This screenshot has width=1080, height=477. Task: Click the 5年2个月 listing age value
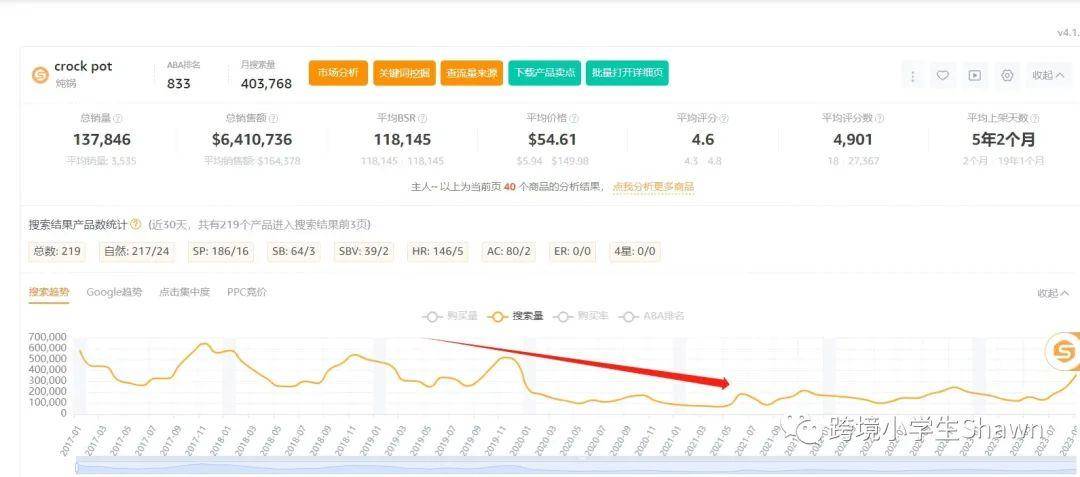coord(1003,140)
